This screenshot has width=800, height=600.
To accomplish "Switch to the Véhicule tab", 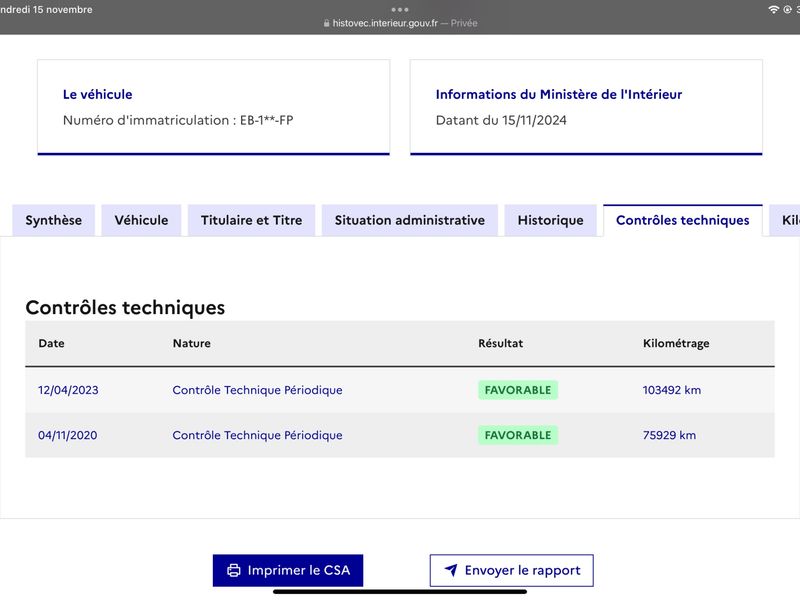I will [141, 220].
